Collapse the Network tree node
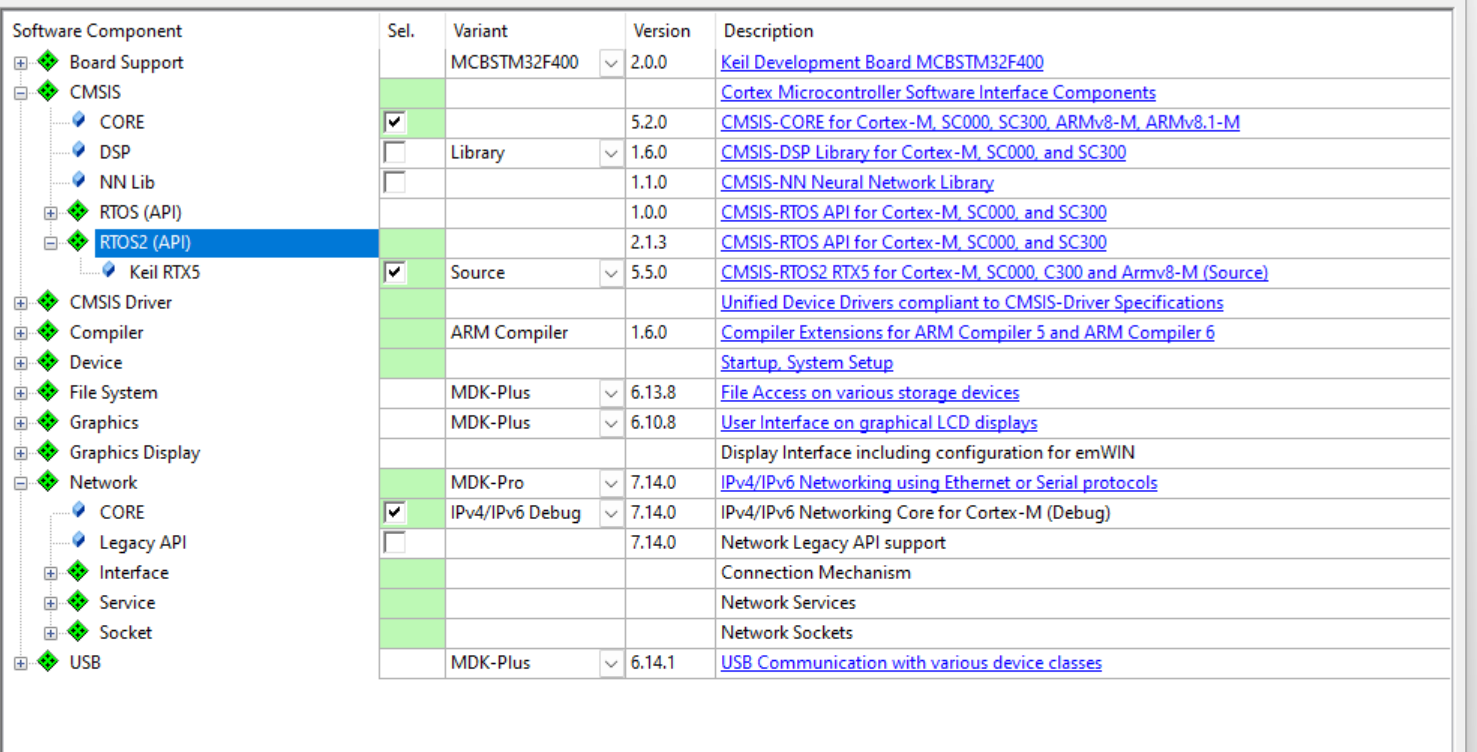This screenshot has width=1477, height=752. (x=21, y=483)
